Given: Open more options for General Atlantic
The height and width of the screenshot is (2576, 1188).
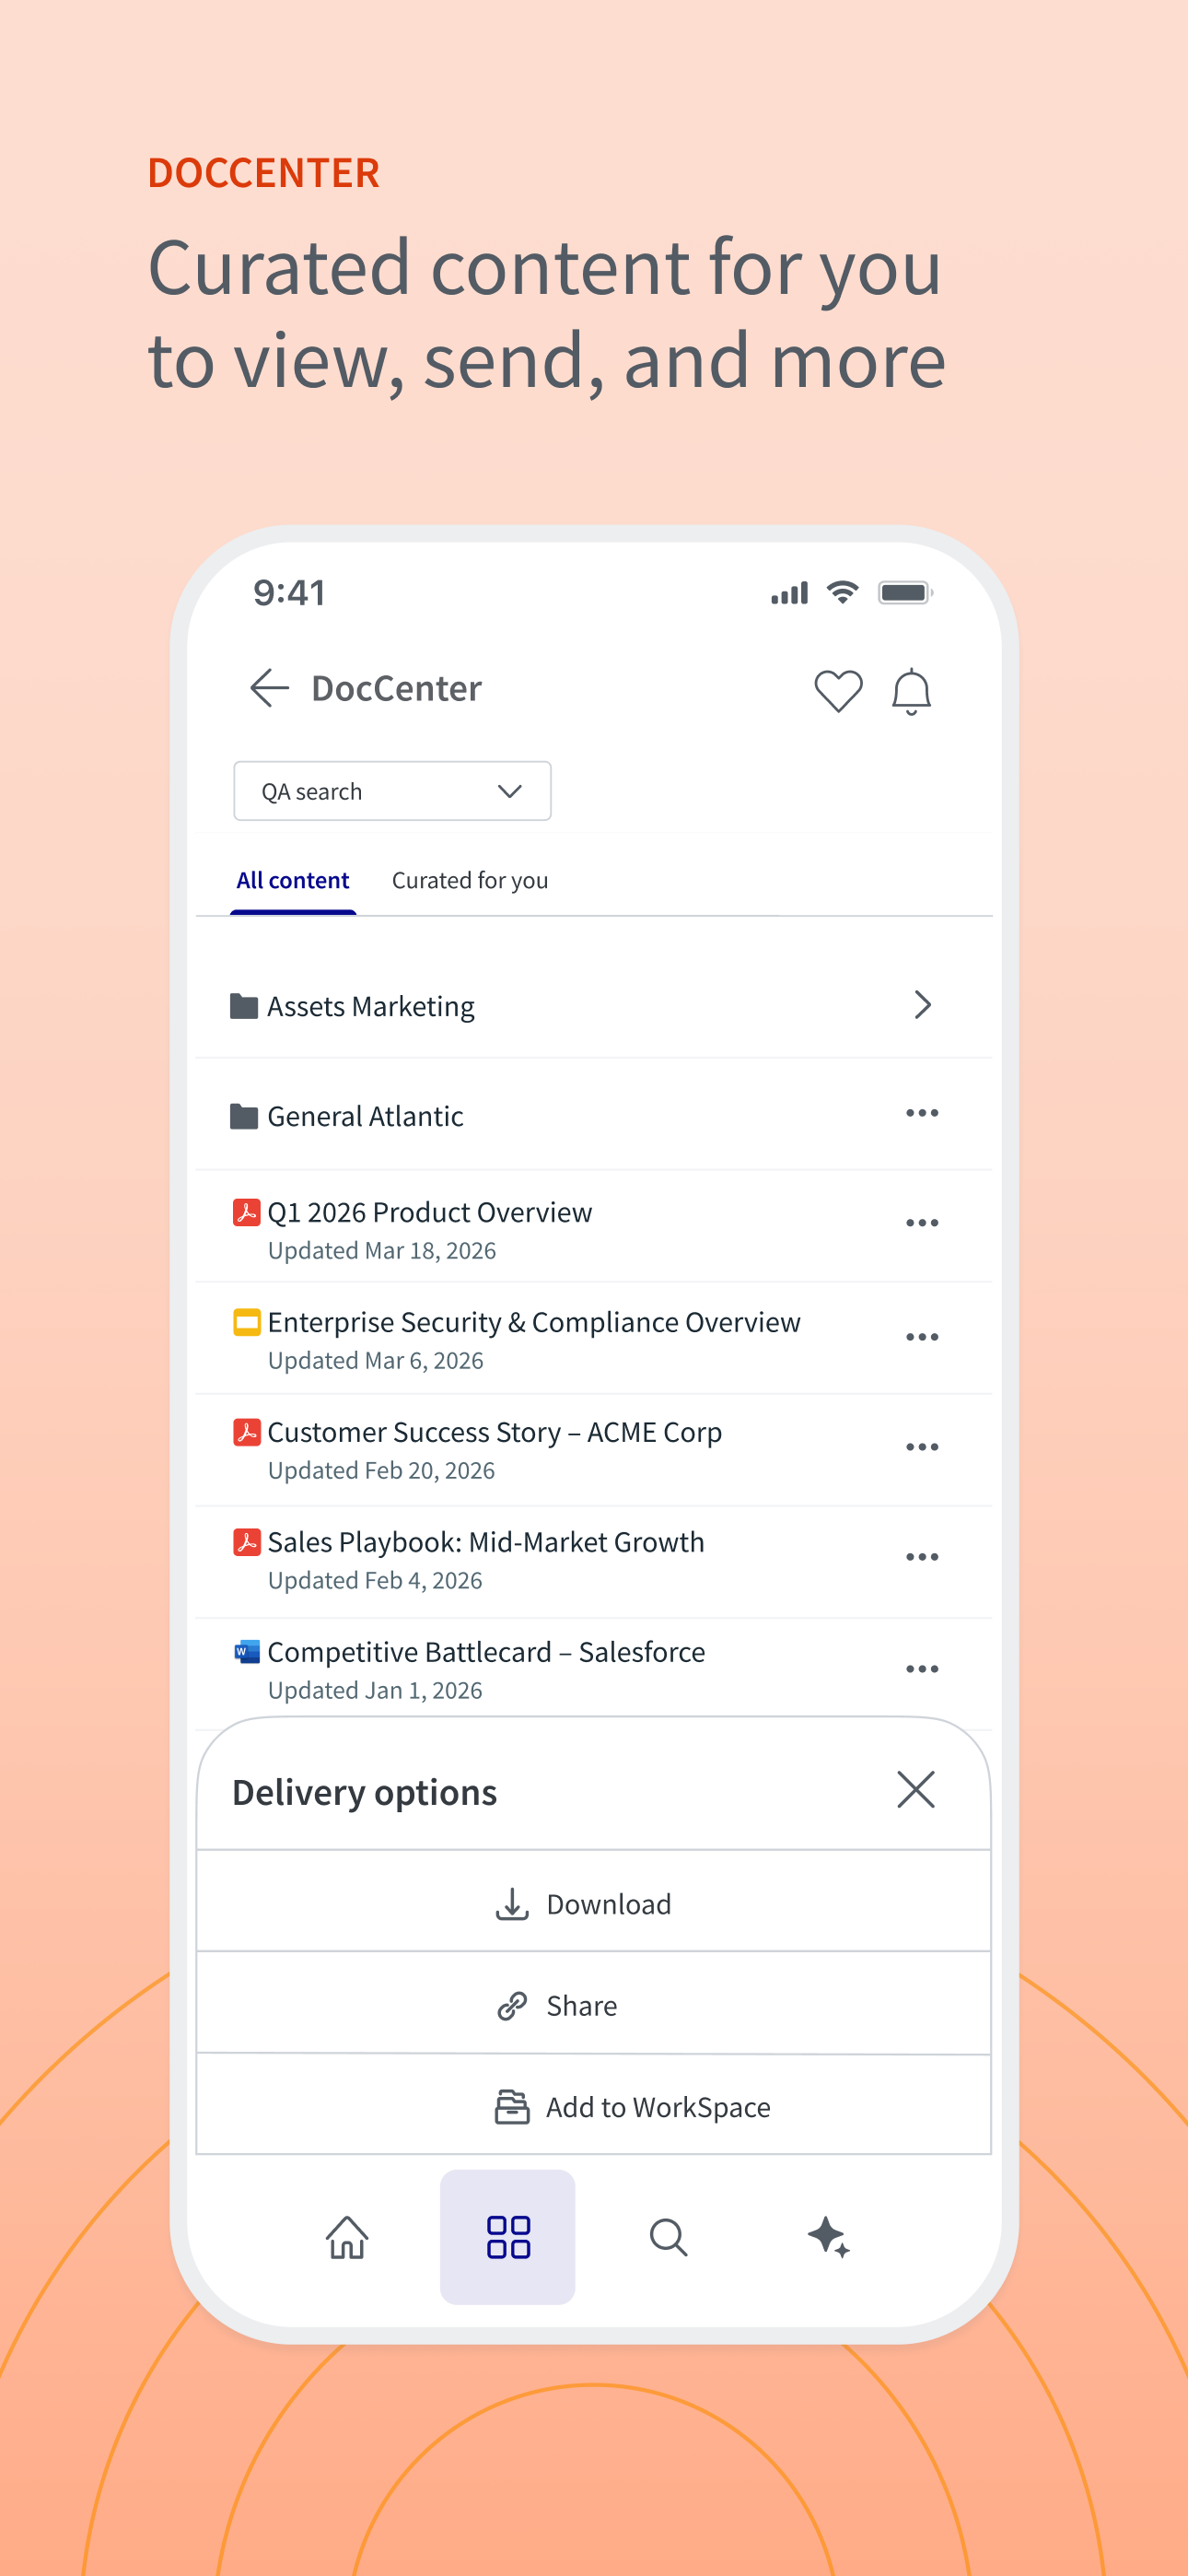Looking at the screenshot, I should click(922, 1113).
